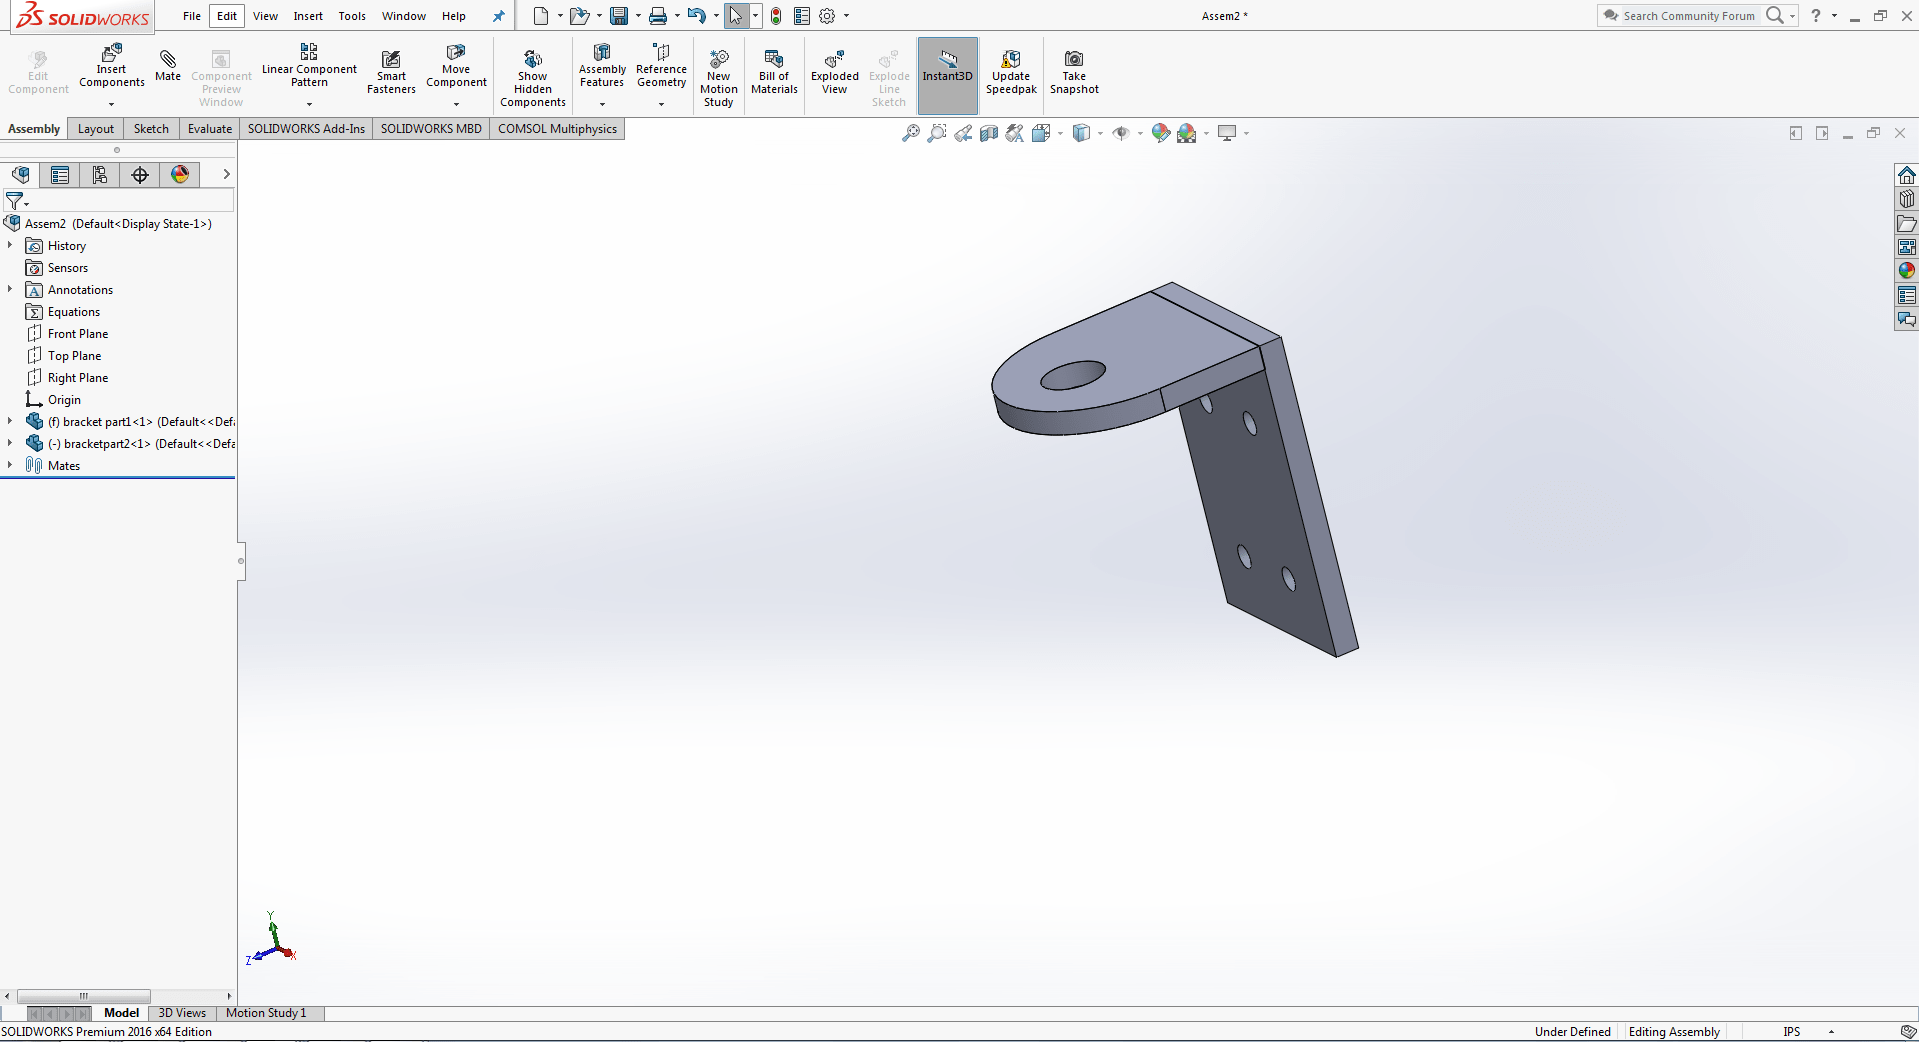Create a New Motion Study
Viewport: 1919px width, 1042px height.
pos(719,78)
